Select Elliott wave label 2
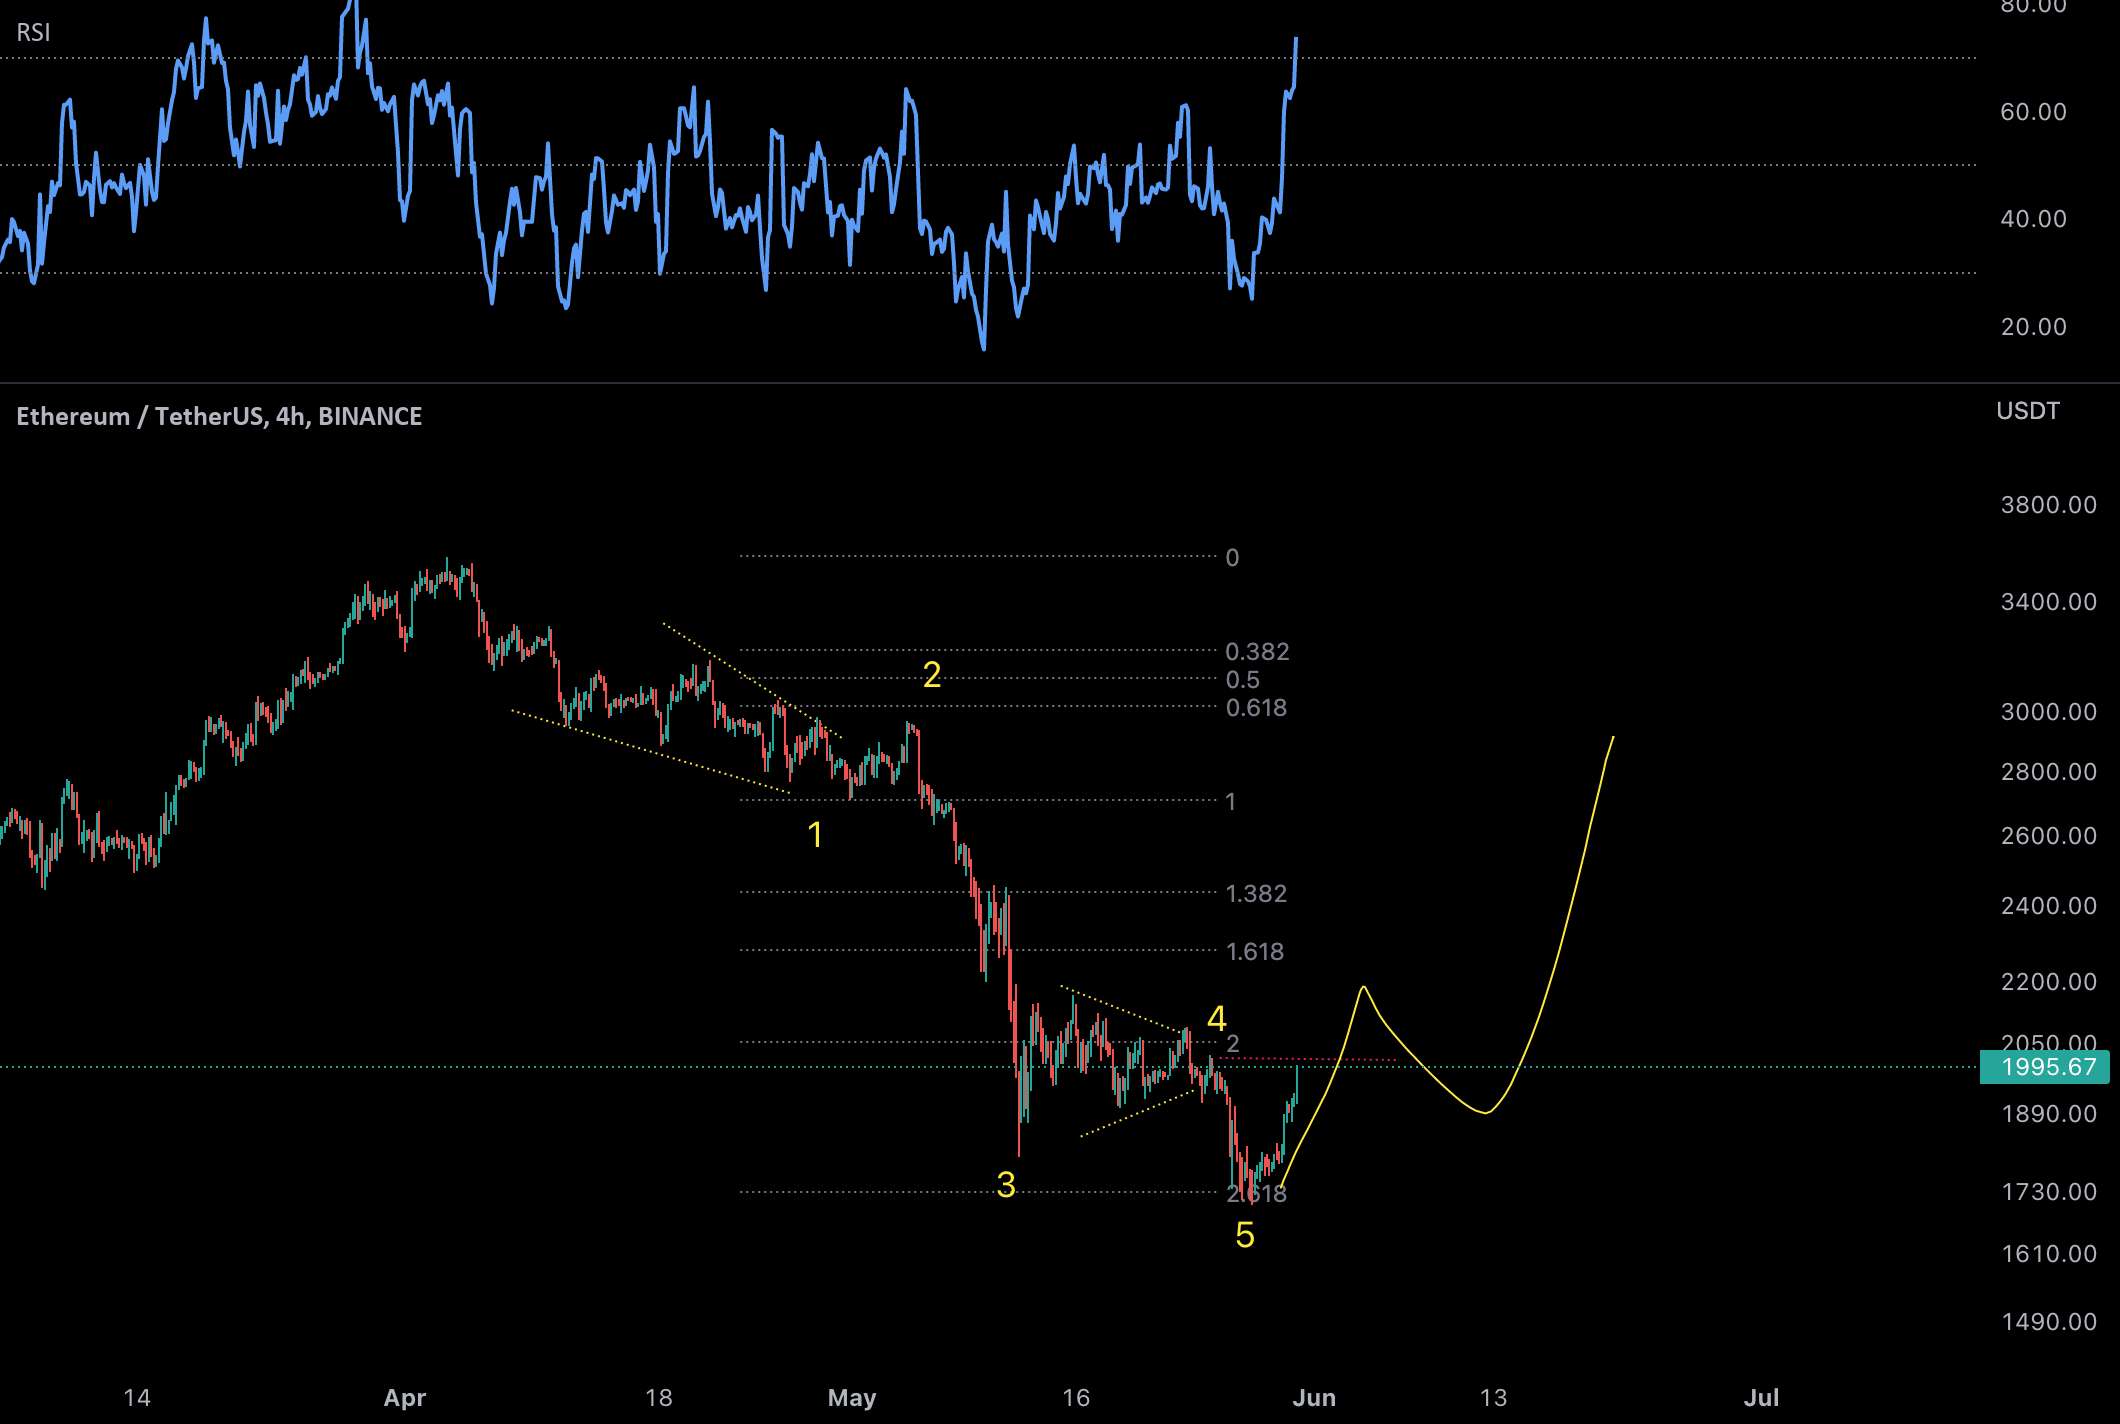This screenshot has height=1424, width=2120. pyautogui.click(x=932, y=675)
